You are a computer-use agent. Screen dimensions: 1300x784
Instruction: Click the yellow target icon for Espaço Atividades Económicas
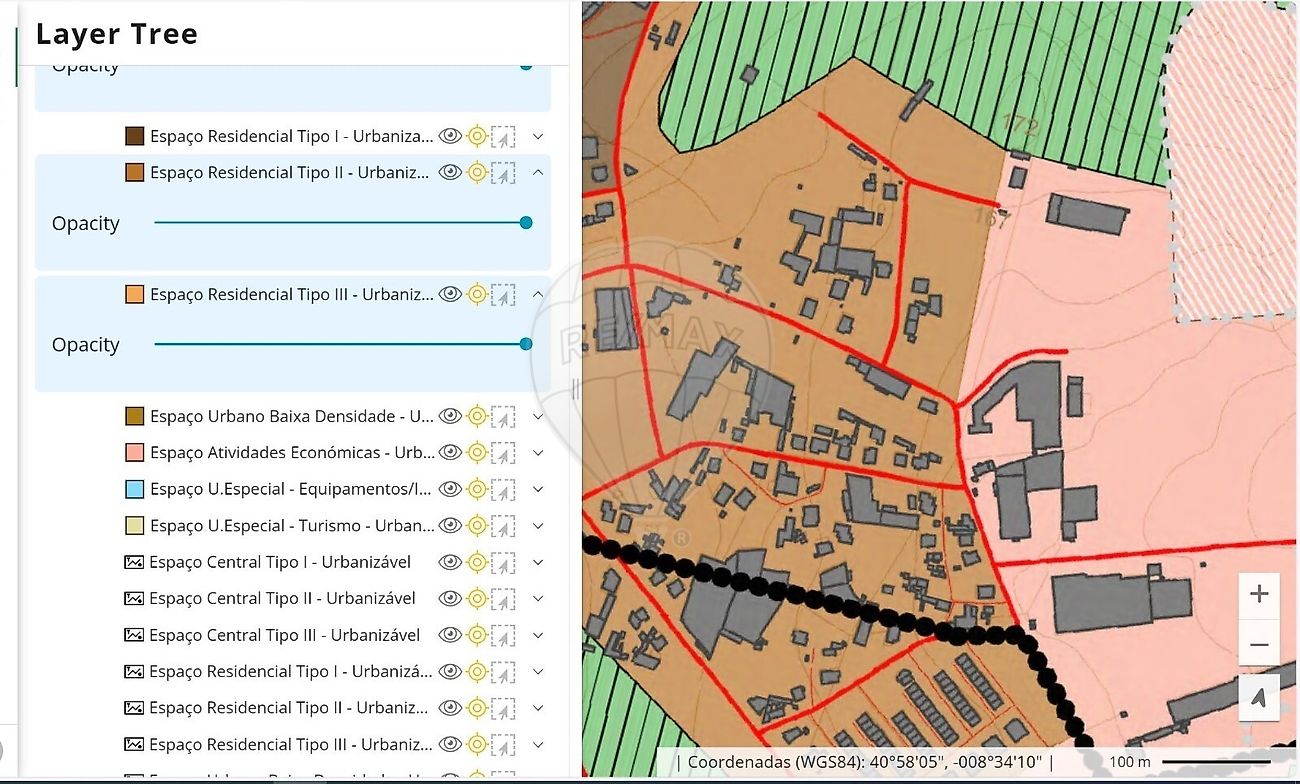477,453
